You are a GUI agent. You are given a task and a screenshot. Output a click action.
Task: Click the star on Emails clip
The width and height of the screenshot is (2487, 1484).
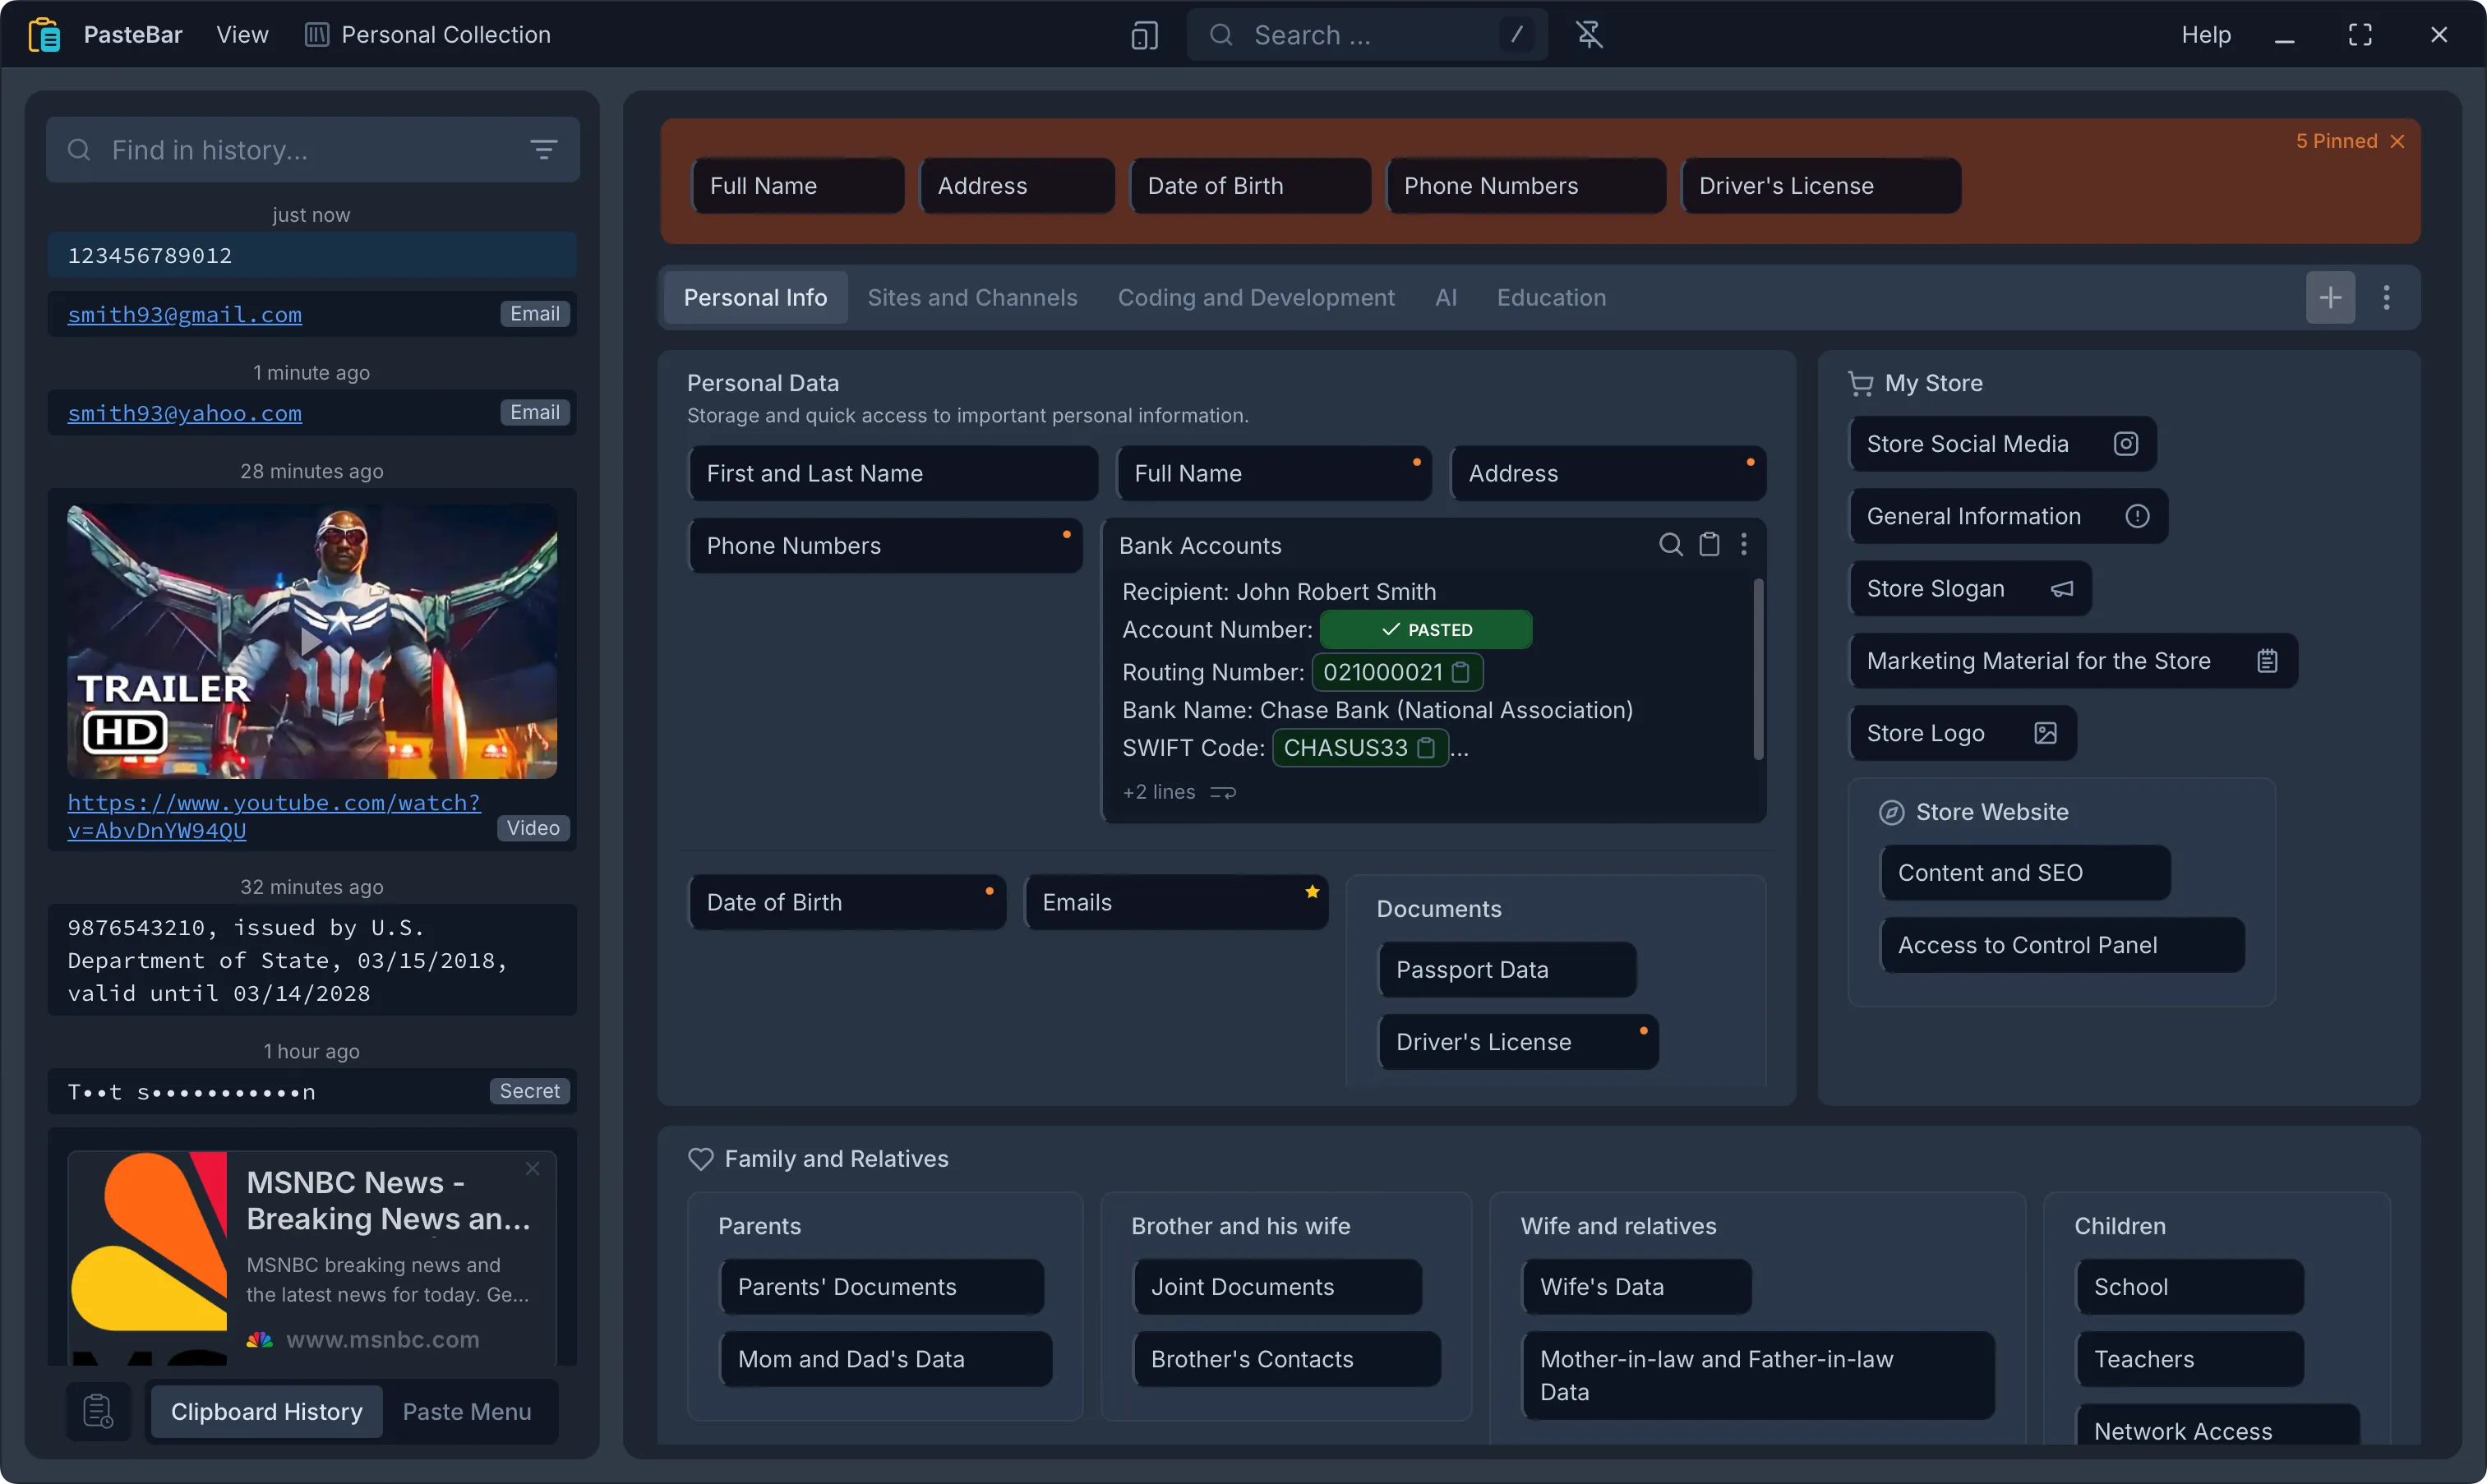point(1312,892)
